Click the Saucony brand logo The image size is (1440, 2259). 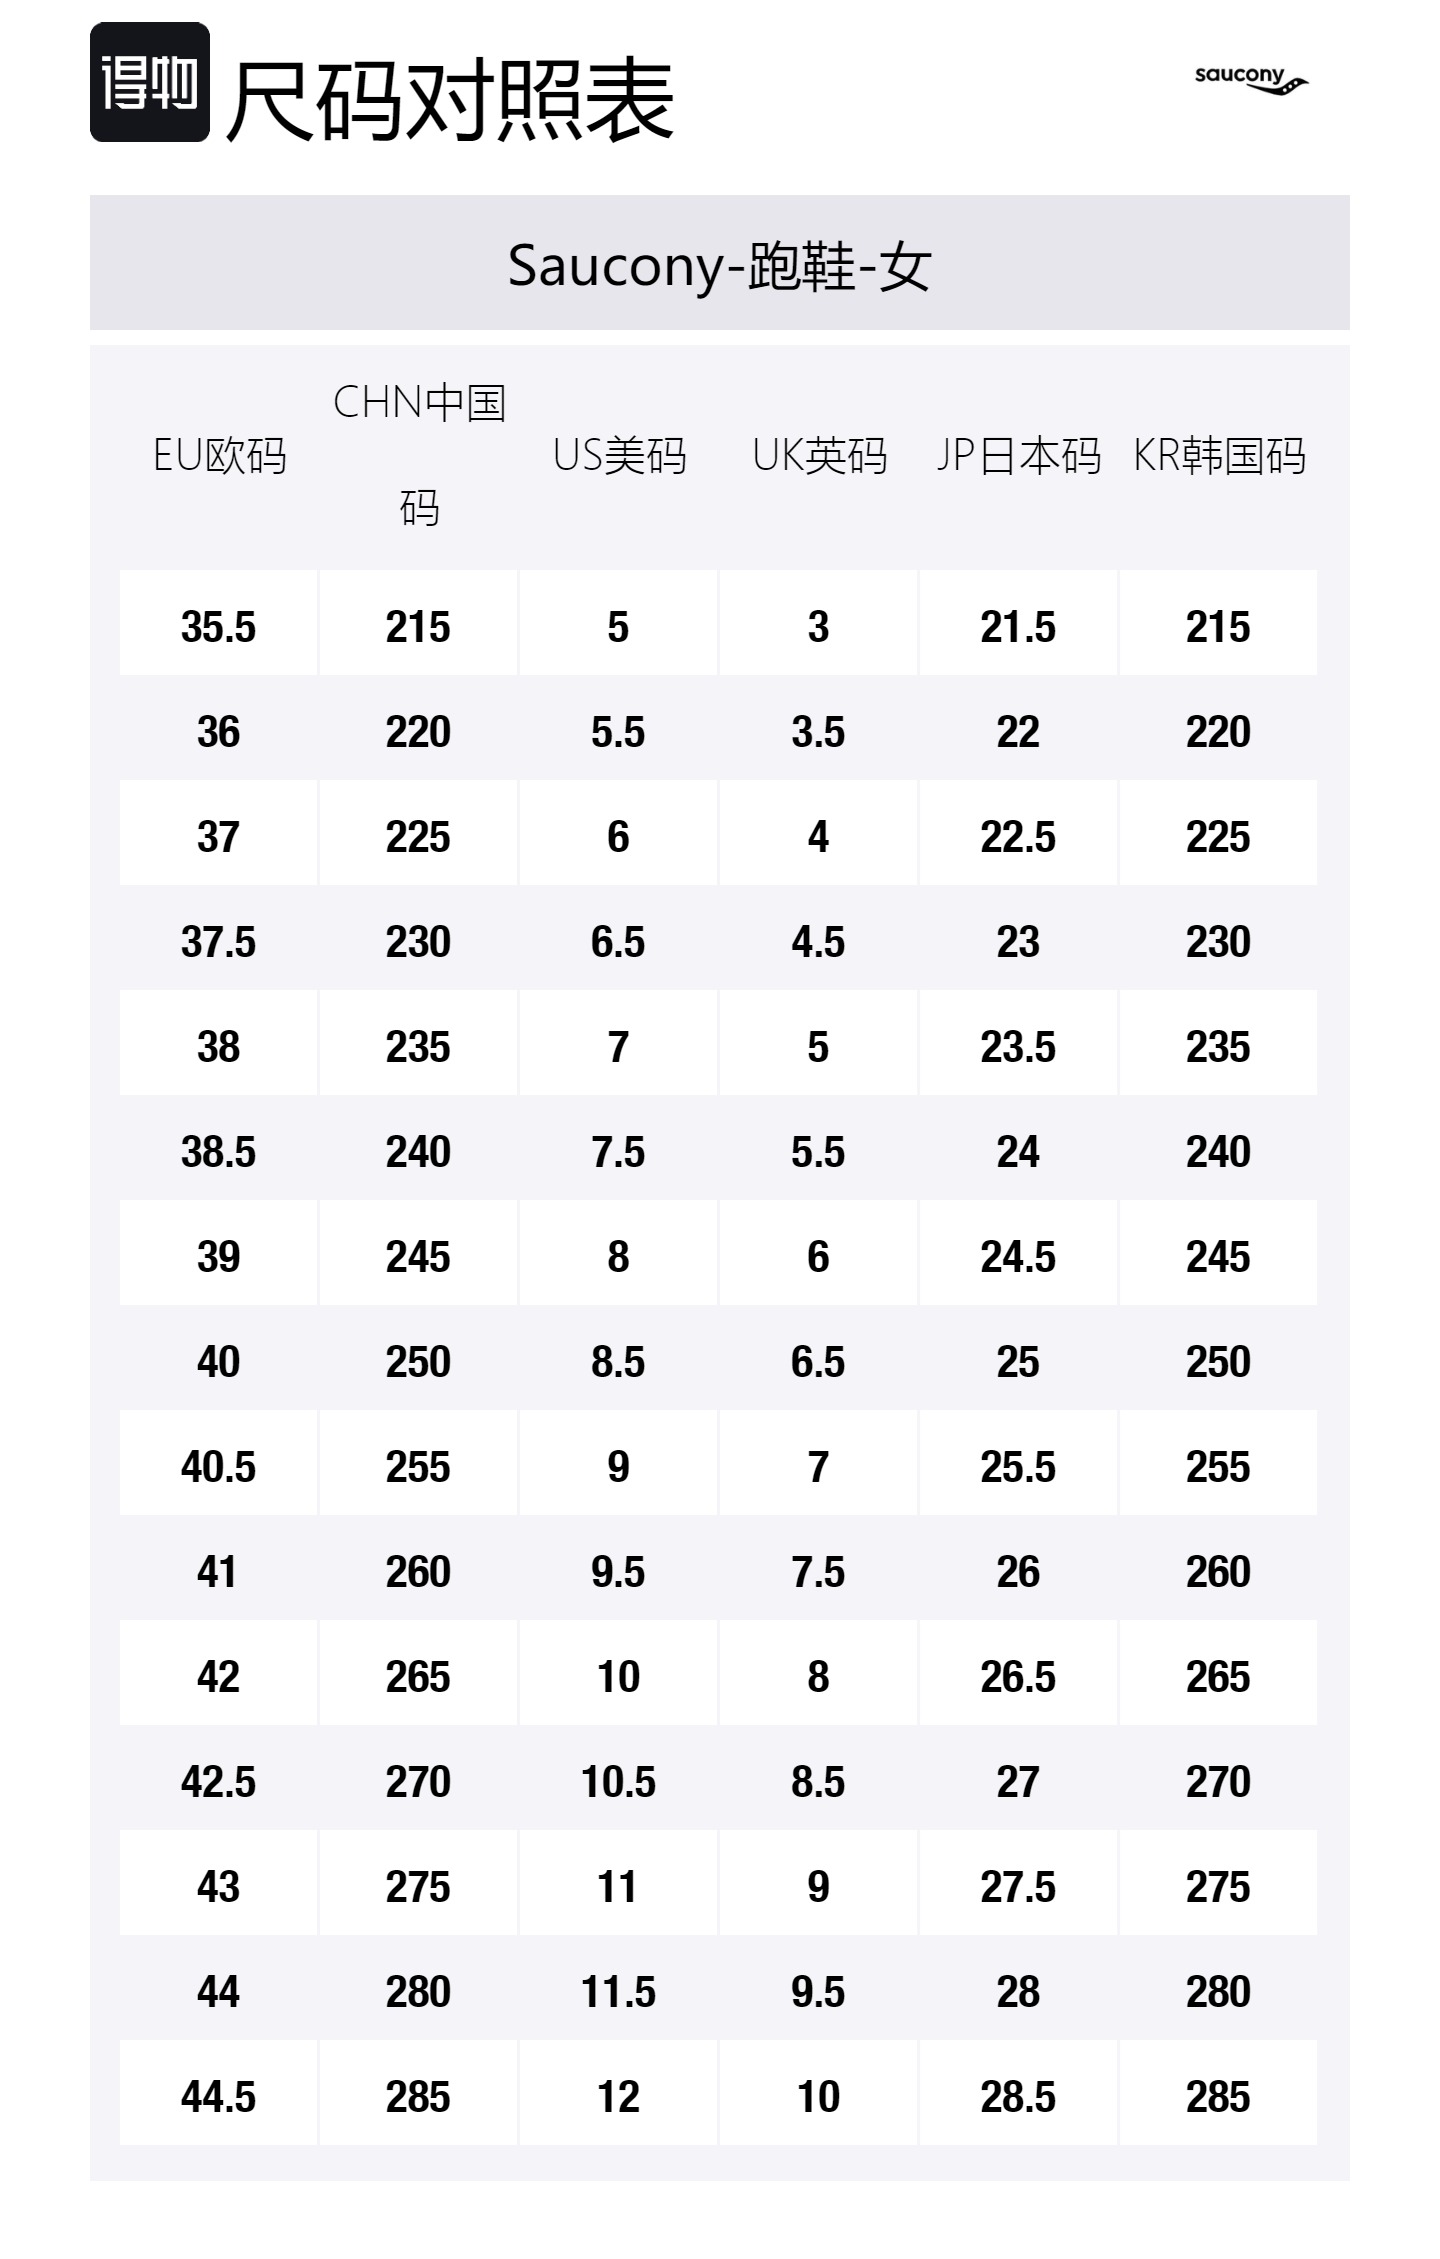point(1251,80)
